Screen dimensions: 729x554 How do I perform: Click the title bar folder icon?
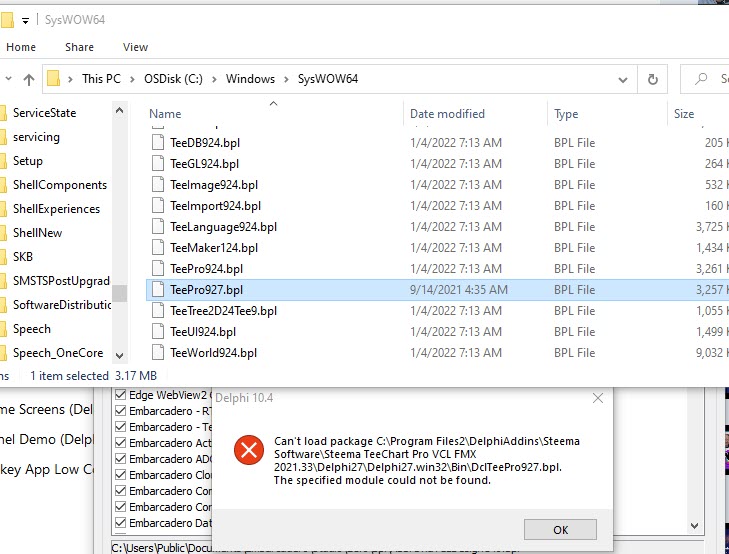click(7, 20)
